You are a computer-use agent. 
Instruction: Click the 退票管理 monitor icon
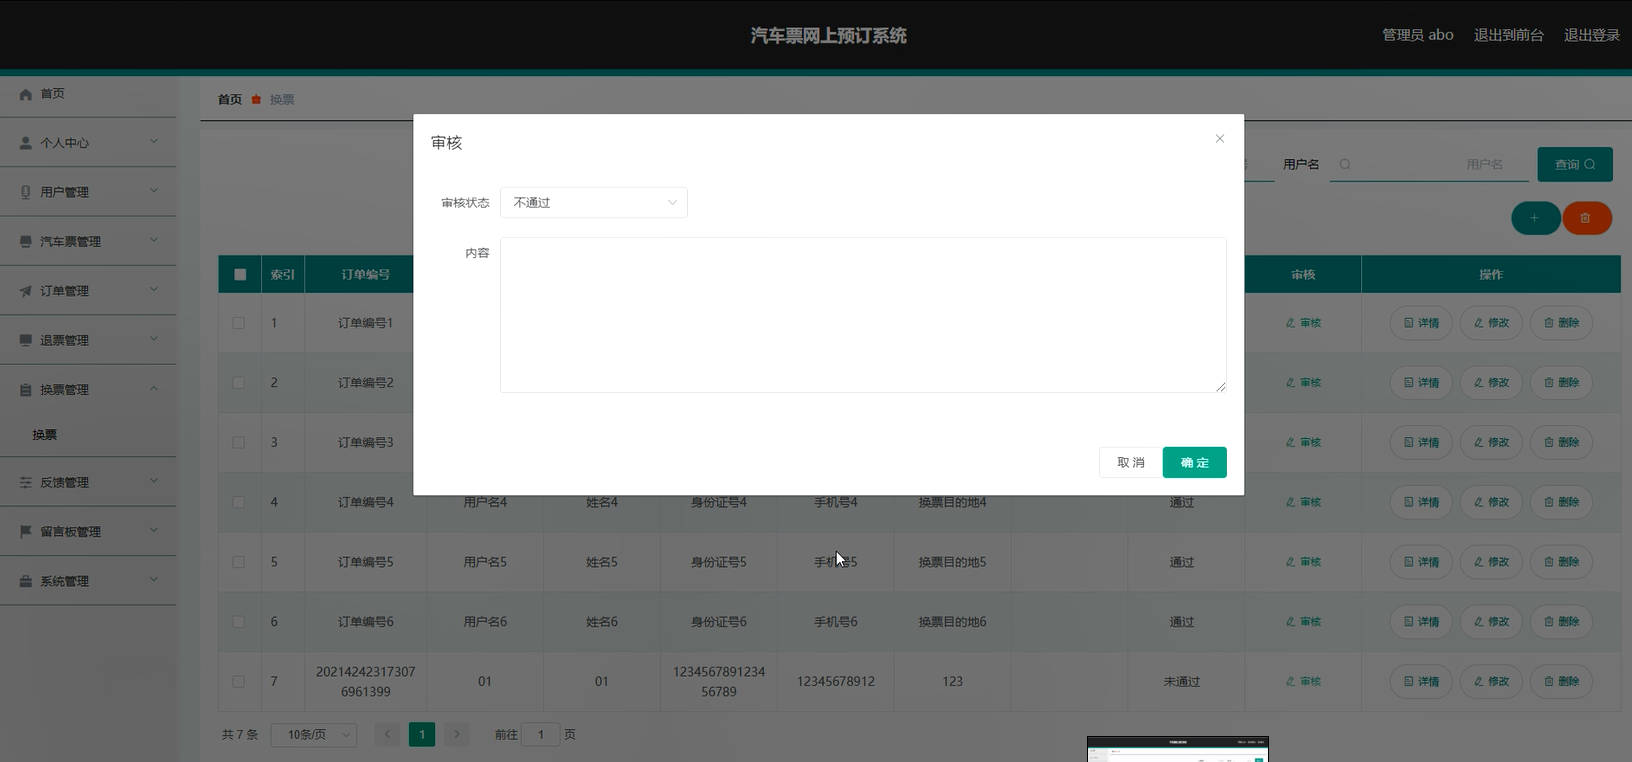26,340
